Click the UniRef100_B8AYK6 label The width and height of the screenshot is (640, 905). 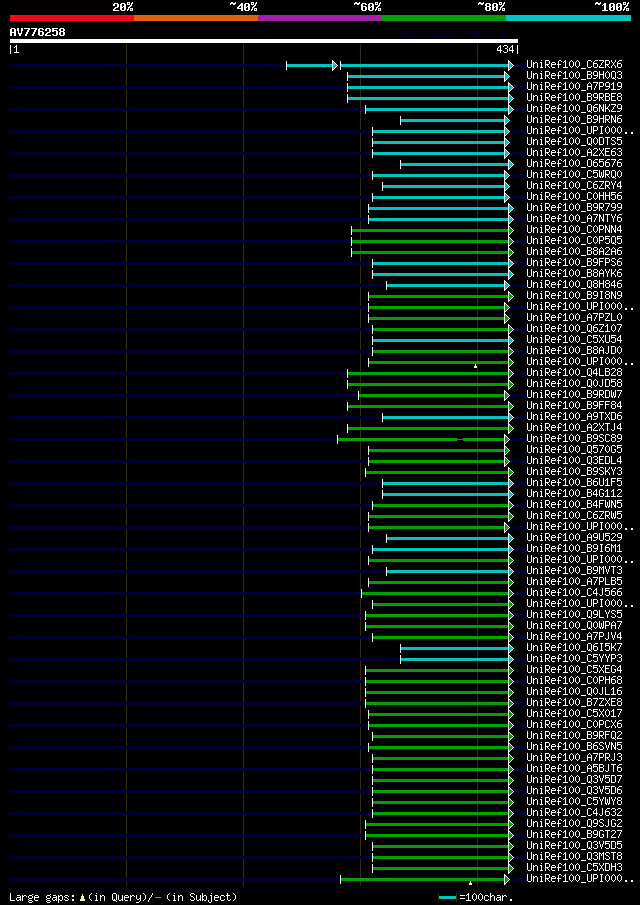point(574,274)
